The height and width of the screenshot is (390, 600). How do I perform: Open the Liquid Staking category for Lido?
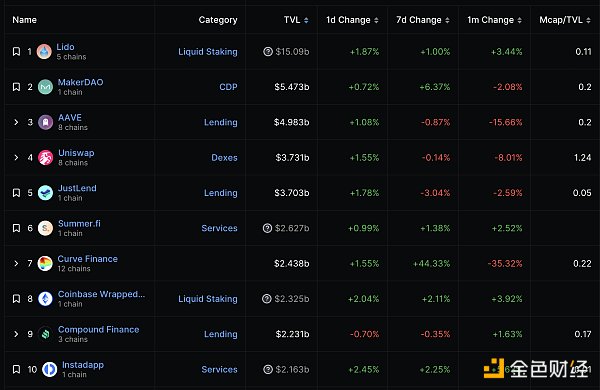[x=208, y=52]
